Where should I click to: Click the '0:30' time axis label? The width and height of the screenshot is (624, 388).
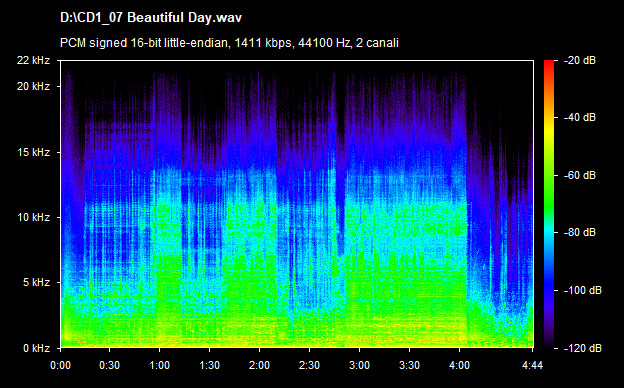click(x=109, y=365)
